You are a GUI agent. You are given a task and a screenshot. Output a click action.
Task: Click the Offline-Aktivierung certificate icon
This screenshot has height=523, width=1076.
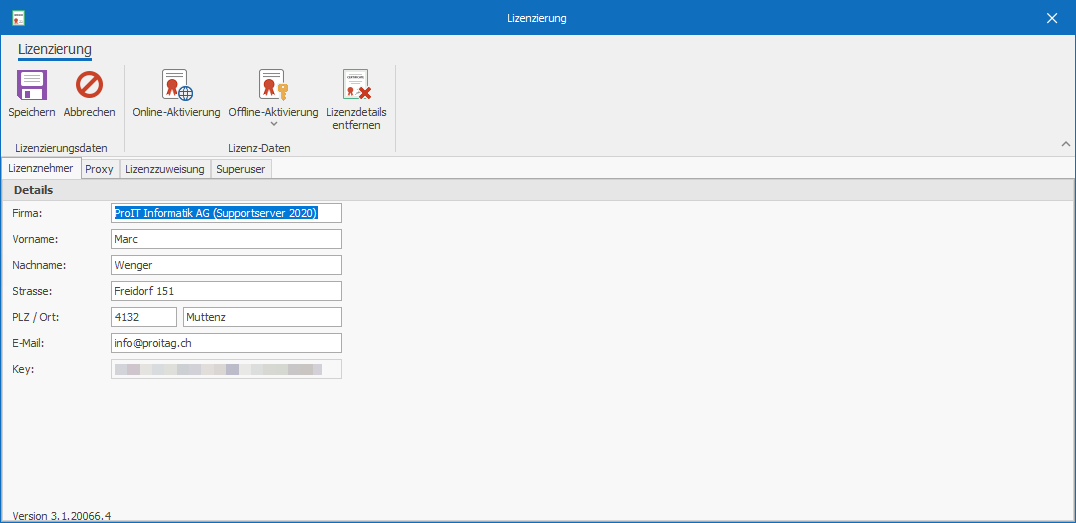pyautogui.click(x=273, y=86)
